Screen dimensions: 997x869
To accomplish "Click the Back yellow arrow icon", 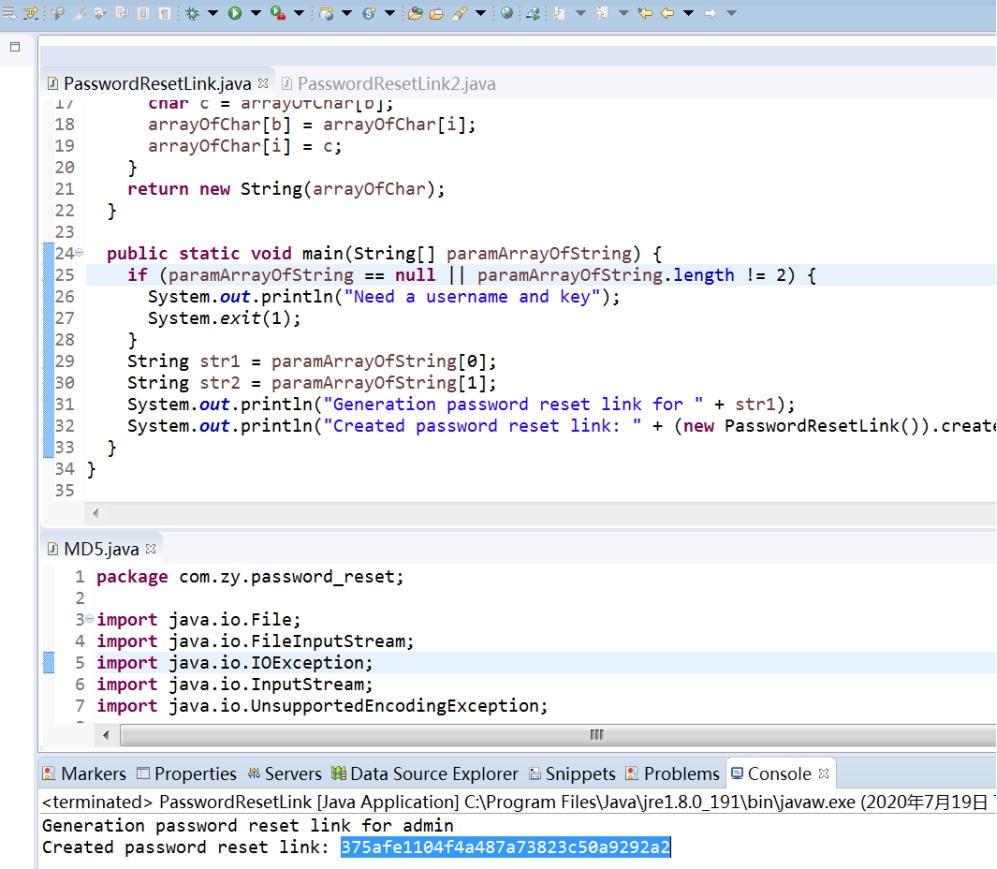I will [667, 13].
